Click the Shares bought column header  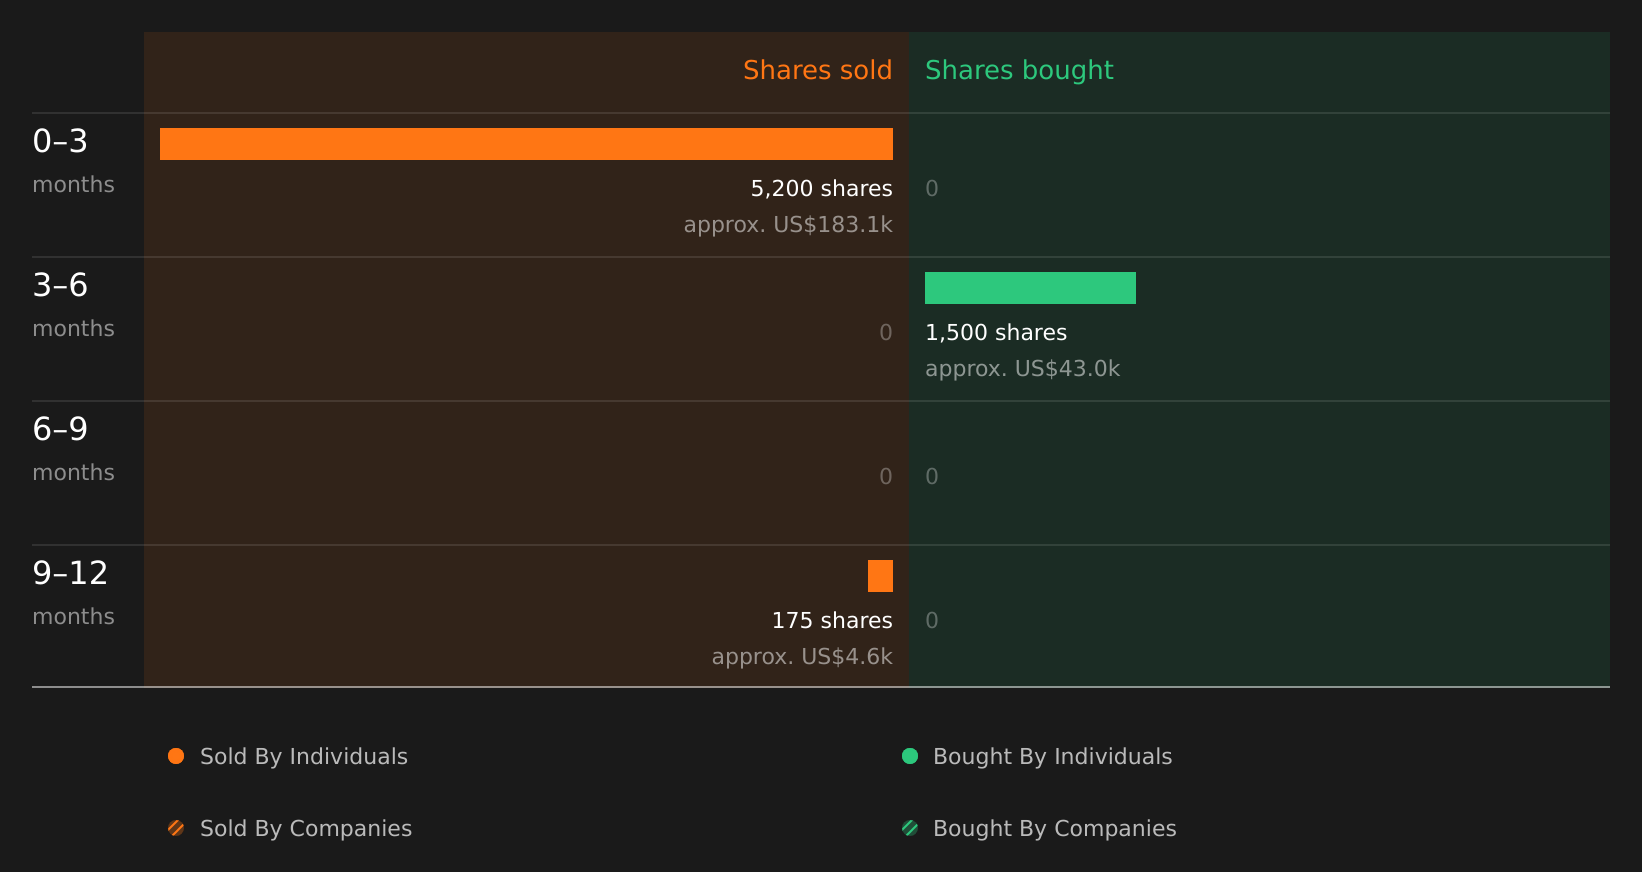[1019, 71]
